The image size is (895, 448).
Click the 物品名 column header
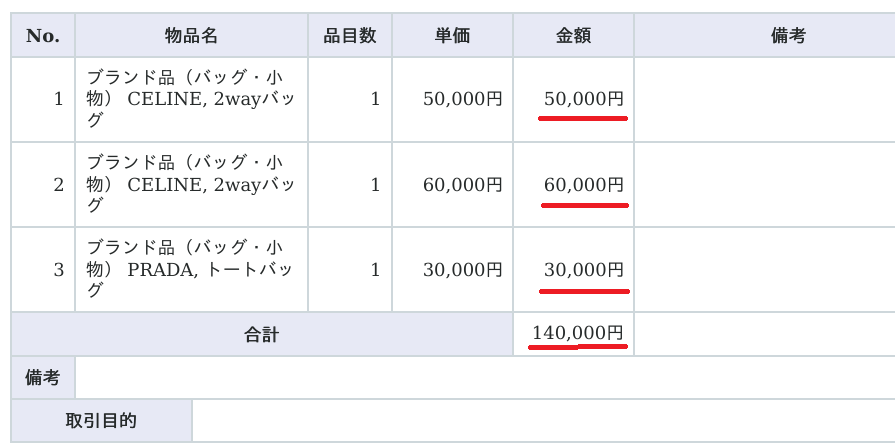point(191,36)
